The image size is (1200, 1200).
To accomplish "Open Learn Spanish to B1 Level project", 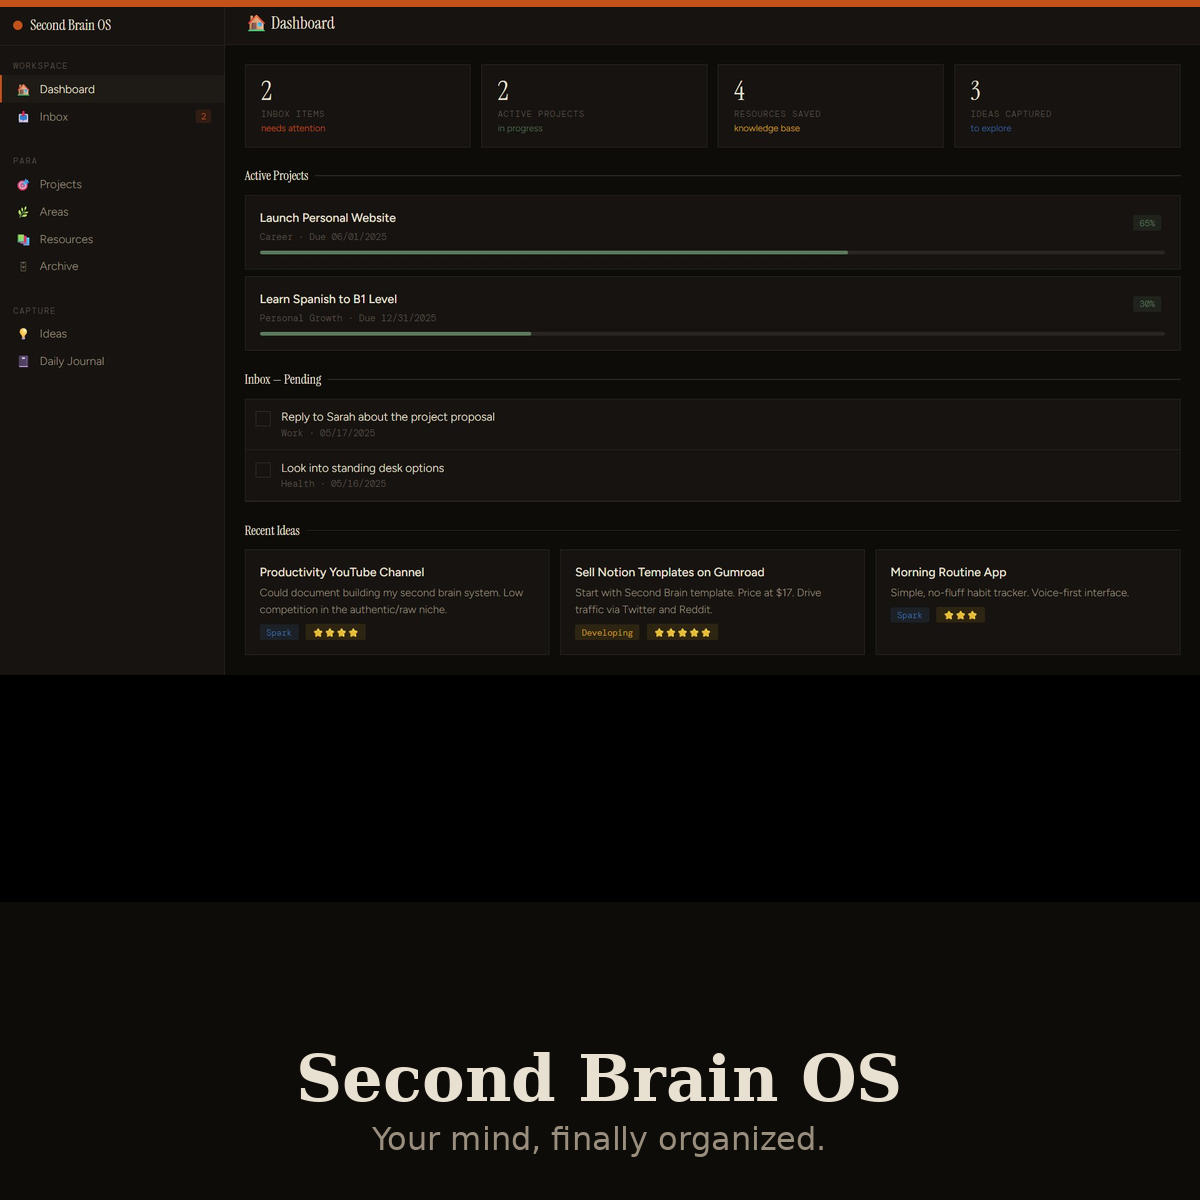I will coord(712,314).
